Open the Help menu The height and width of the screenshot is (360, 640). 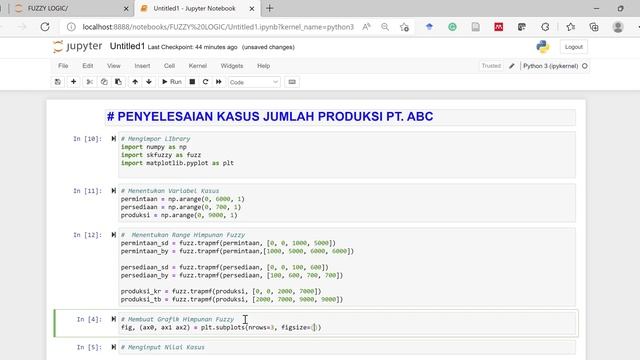click(263, 66)
